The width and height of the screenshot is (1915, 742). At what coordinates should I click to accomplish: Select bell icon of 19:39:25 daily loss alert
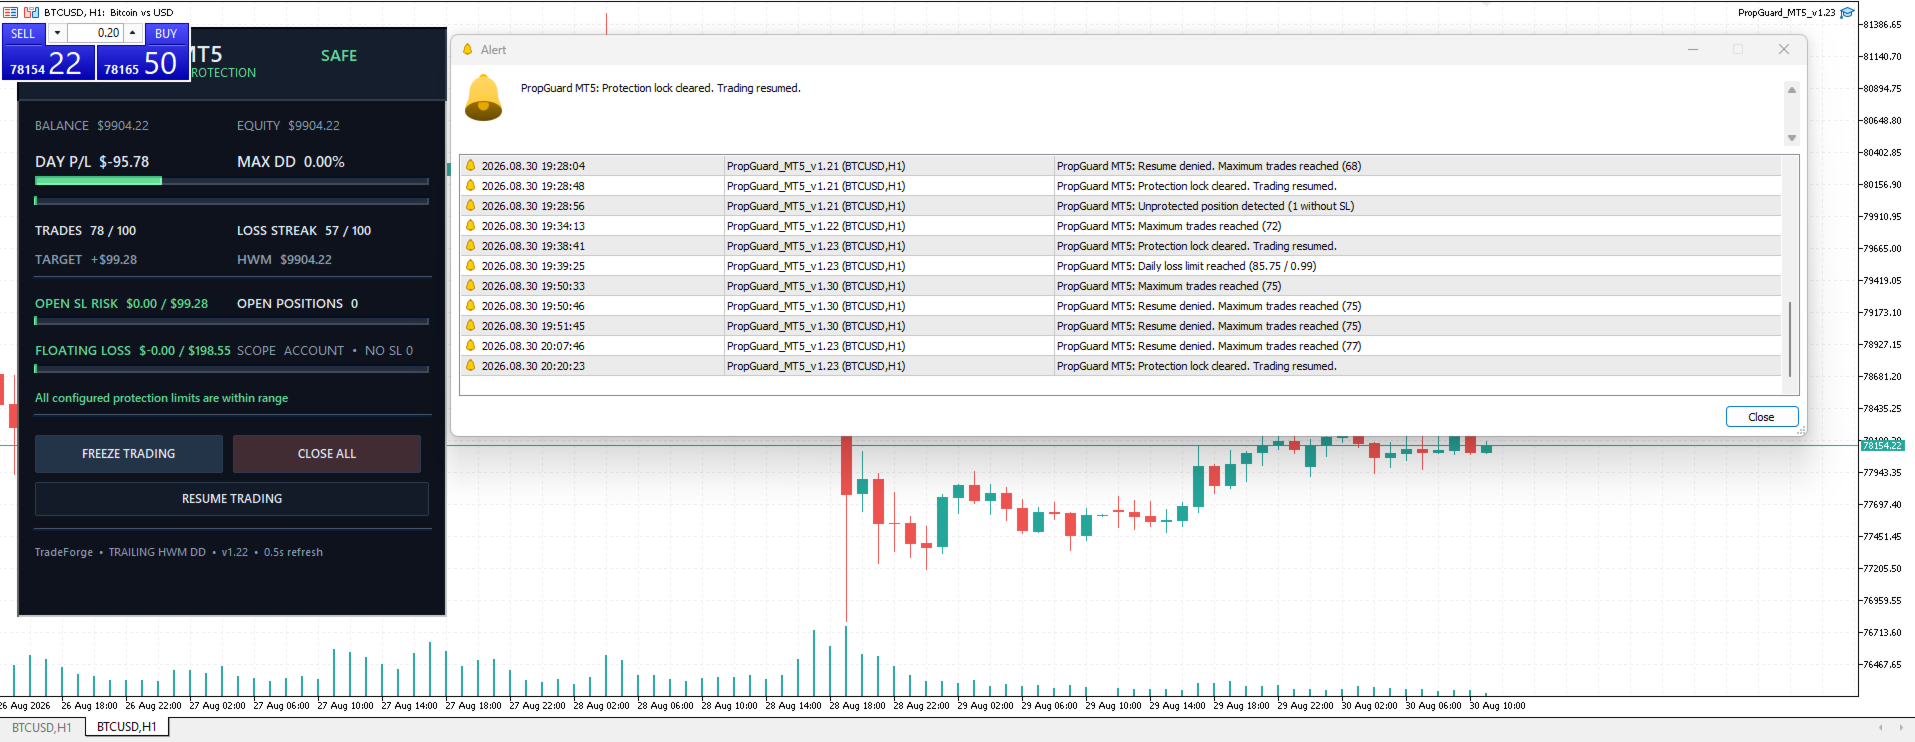(x=470, y=266)
